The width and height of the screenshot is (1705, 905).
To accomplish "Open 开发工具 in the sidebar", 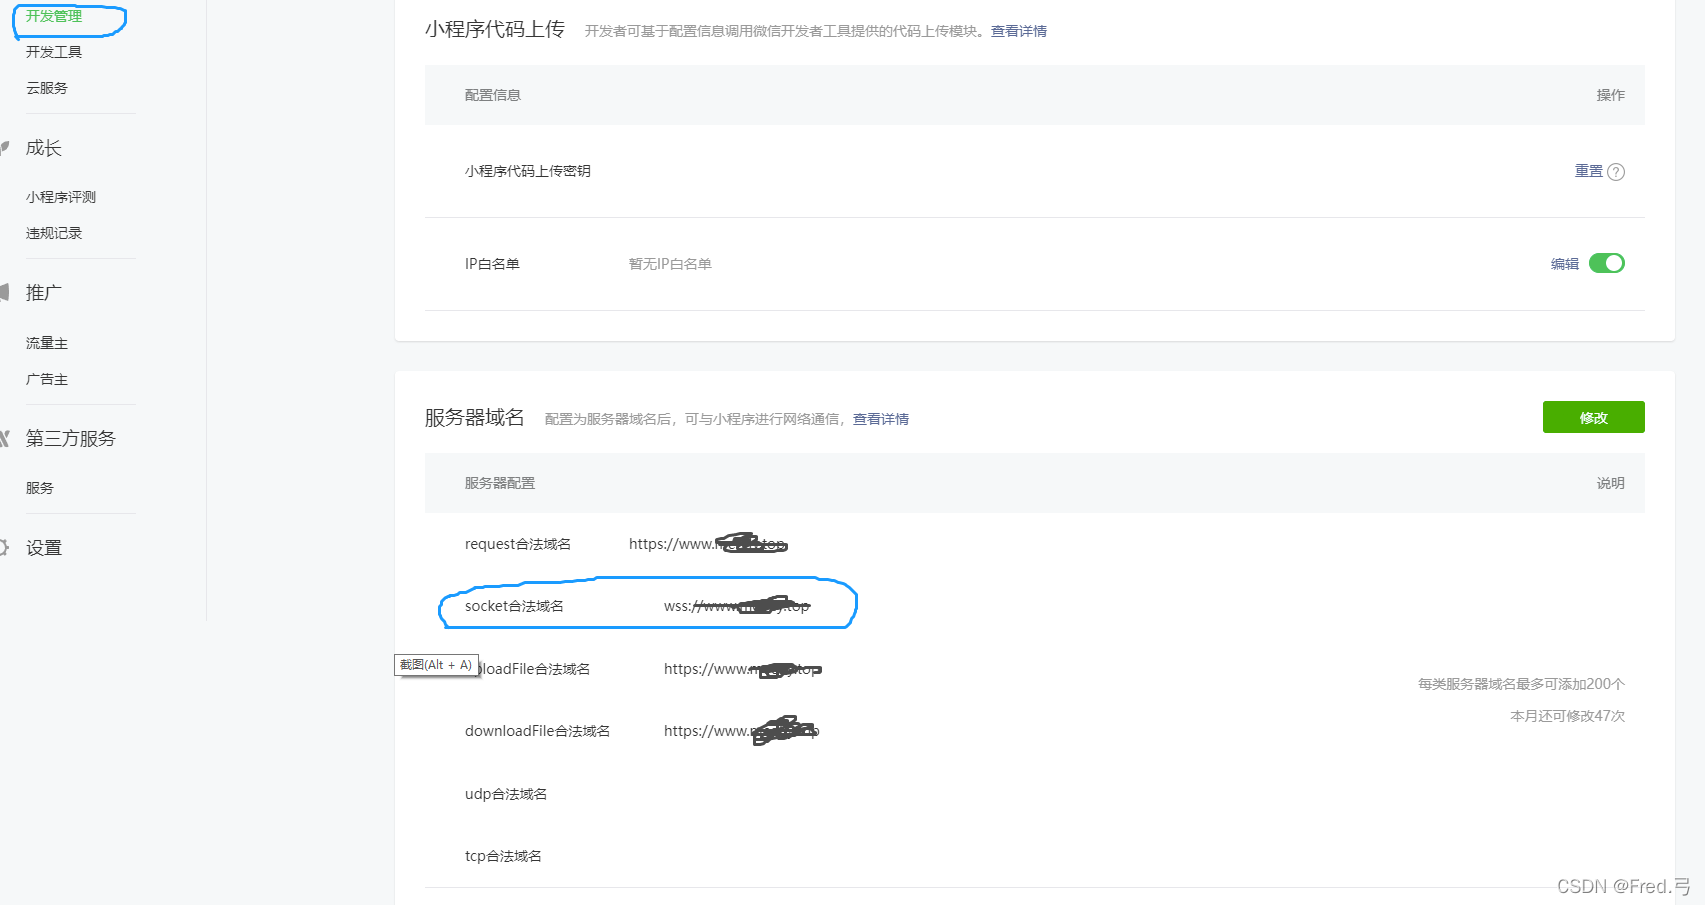I will click(x=54, y=52).
